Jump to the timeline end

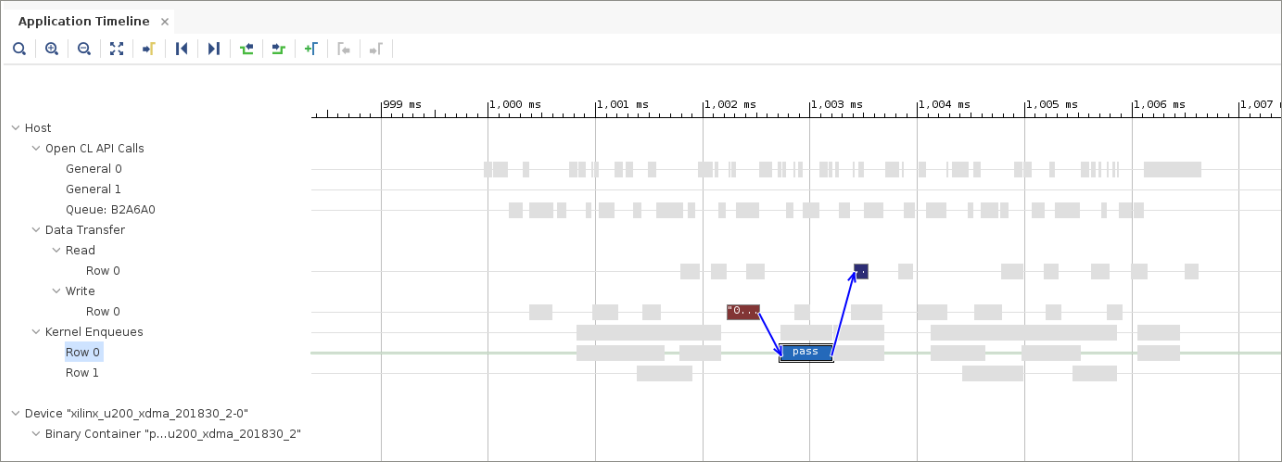213,48
